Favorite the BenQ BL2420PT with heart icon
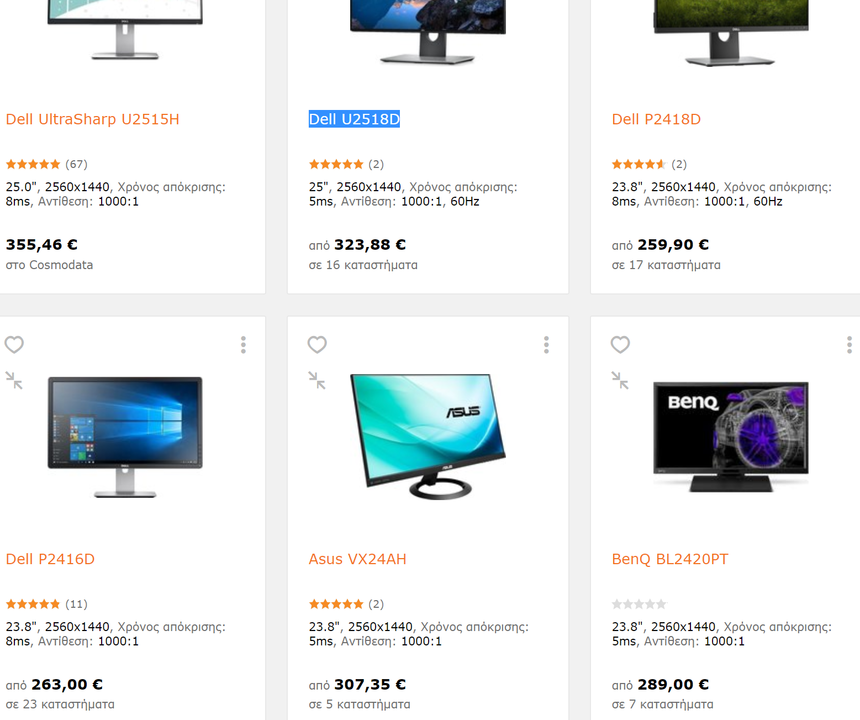The width and height of the screenshot is (860, 720). tap(620, 345)
